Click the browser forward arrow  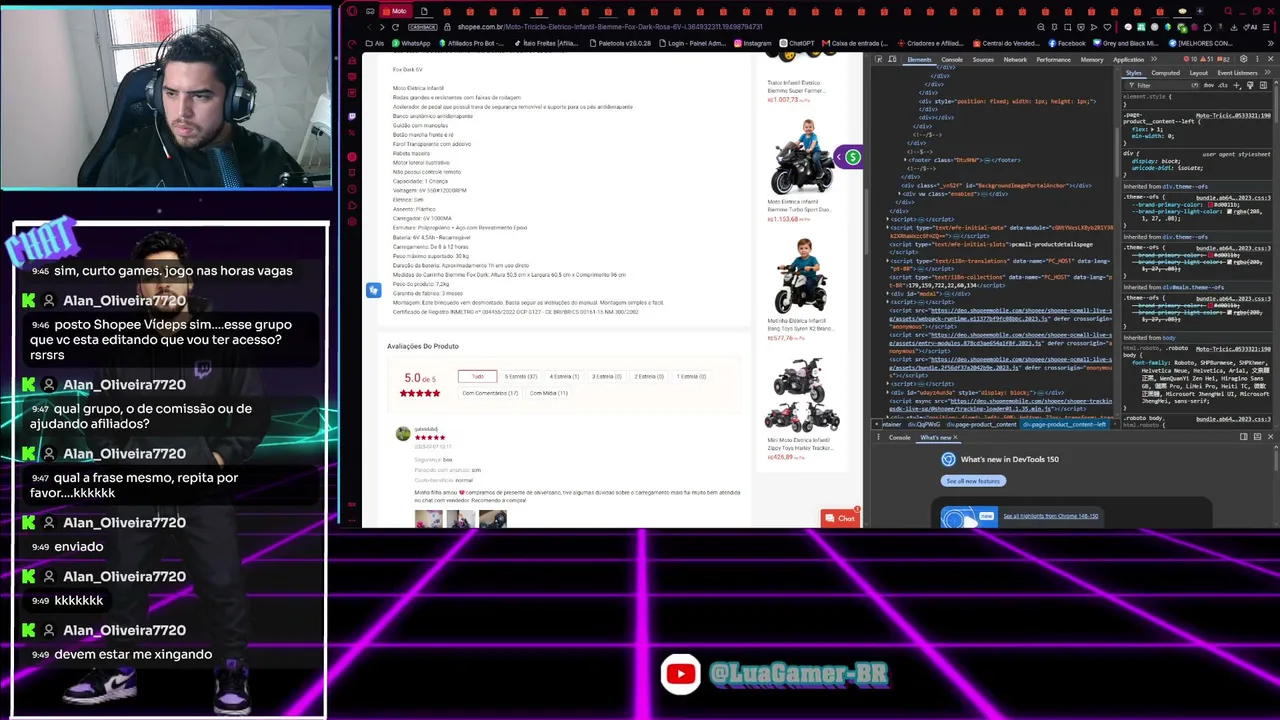(381, 27)
